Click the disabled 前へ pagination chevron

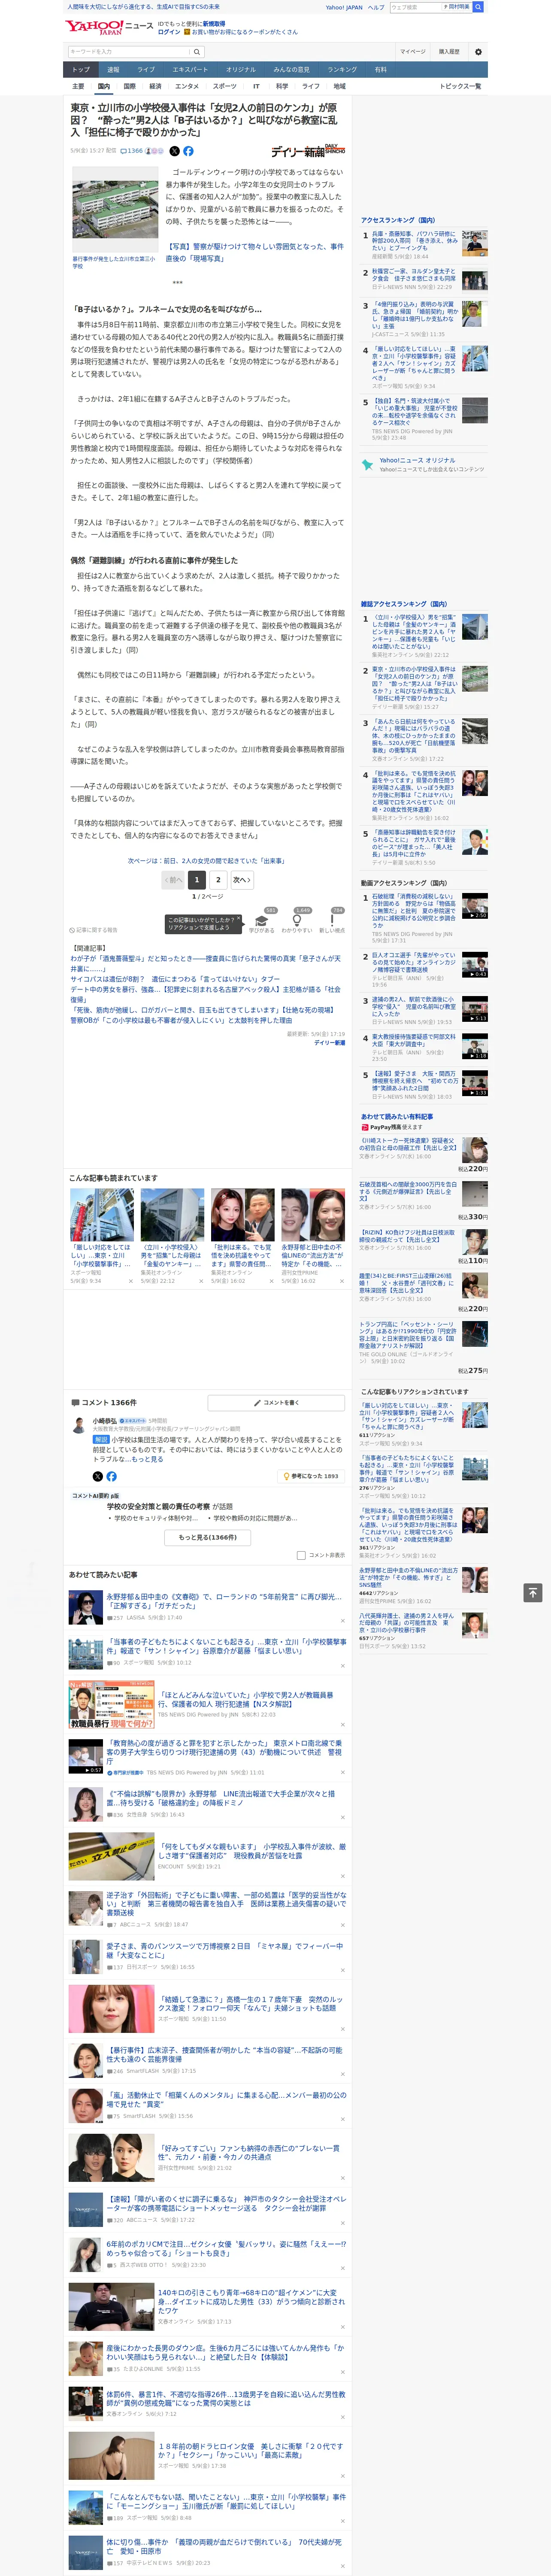173,880
